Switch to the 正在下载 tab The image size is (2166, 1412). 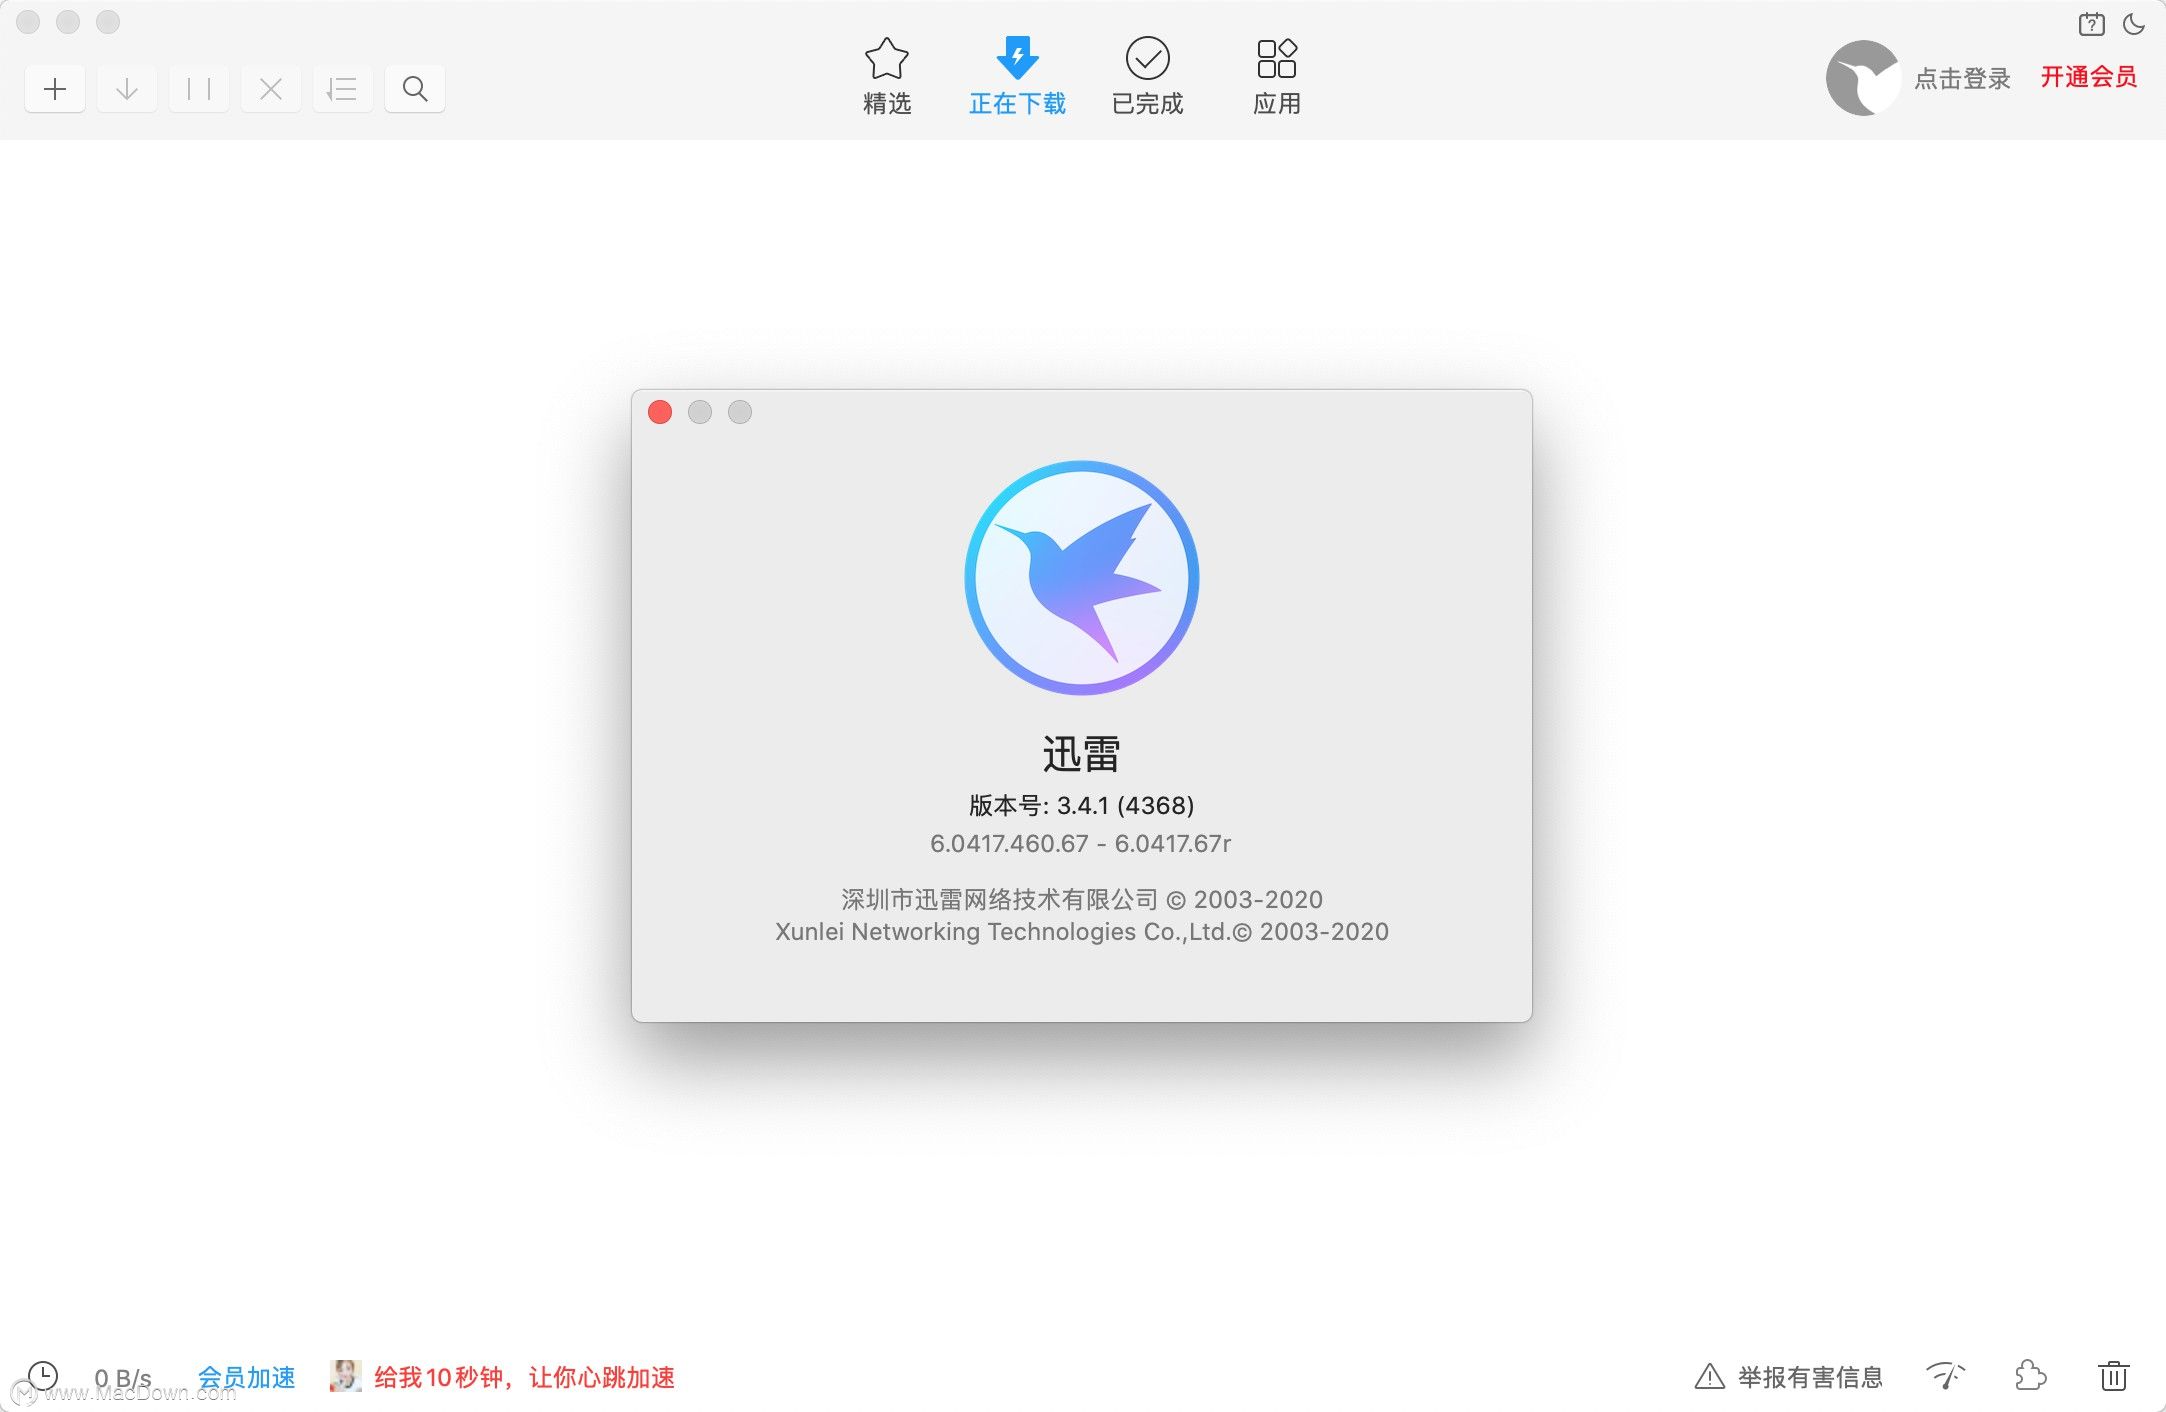(x=1017, y=77)
